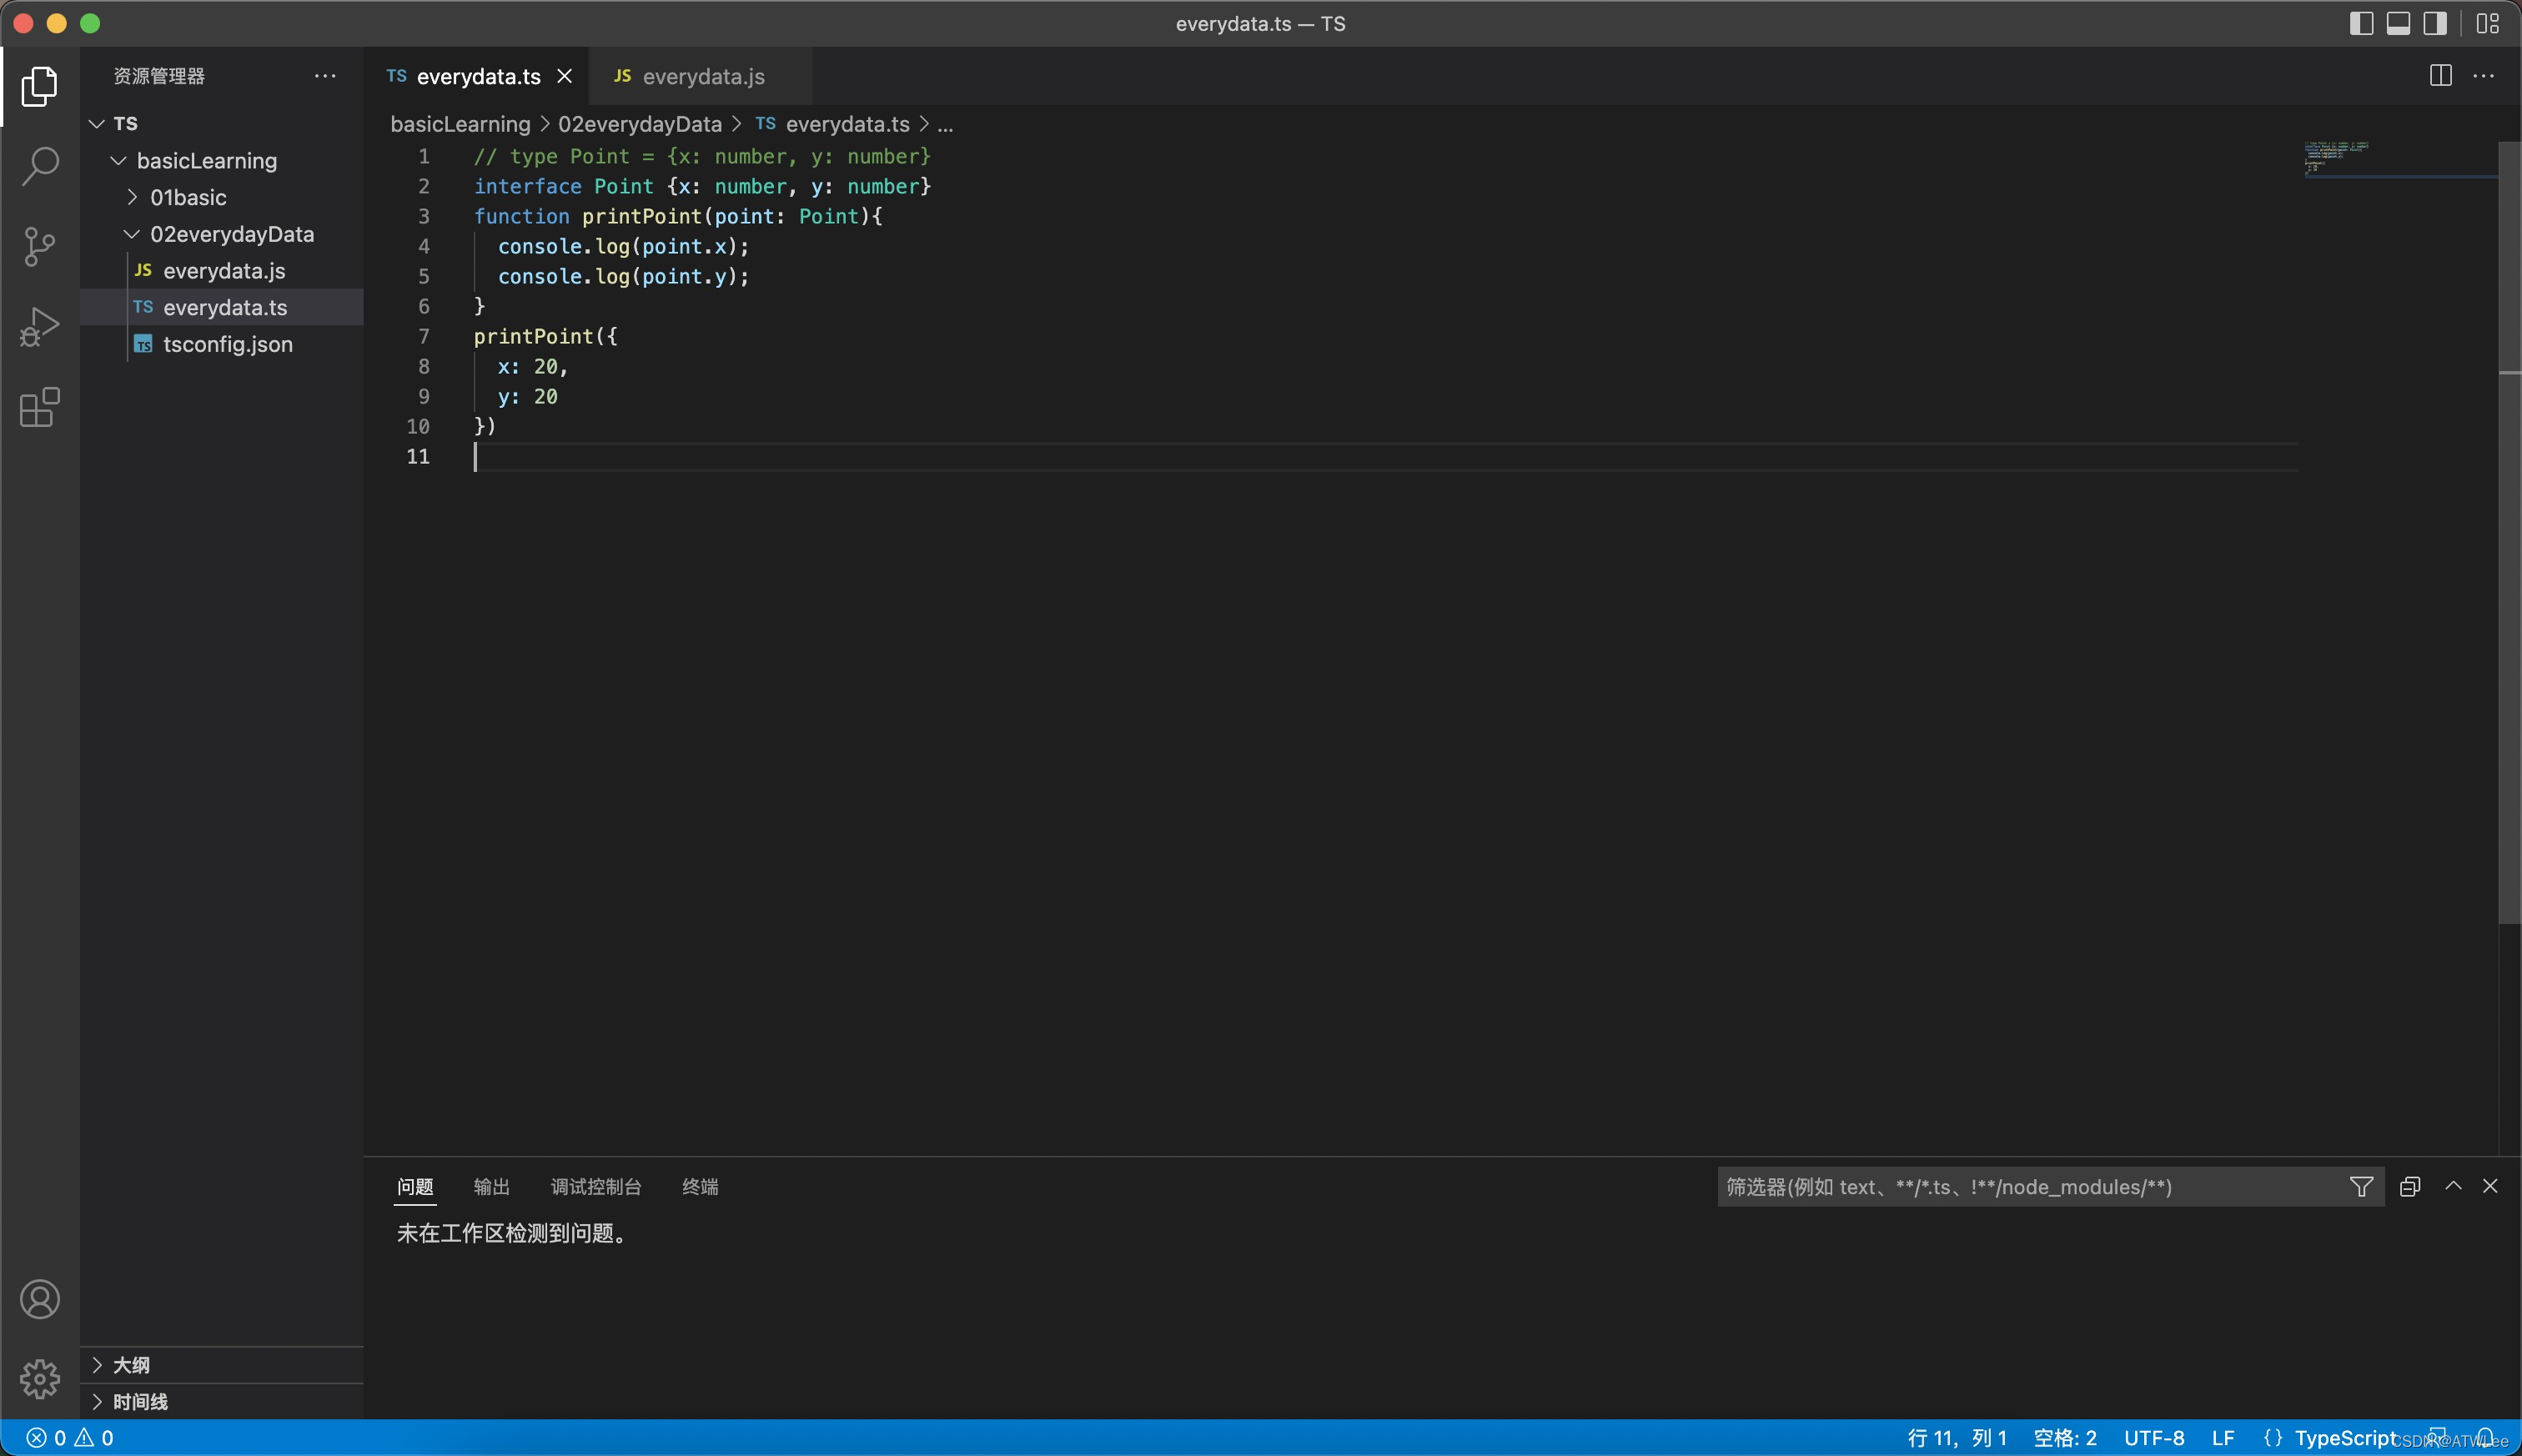
Task: Open the Extensions view
Action: pos(40,407)
